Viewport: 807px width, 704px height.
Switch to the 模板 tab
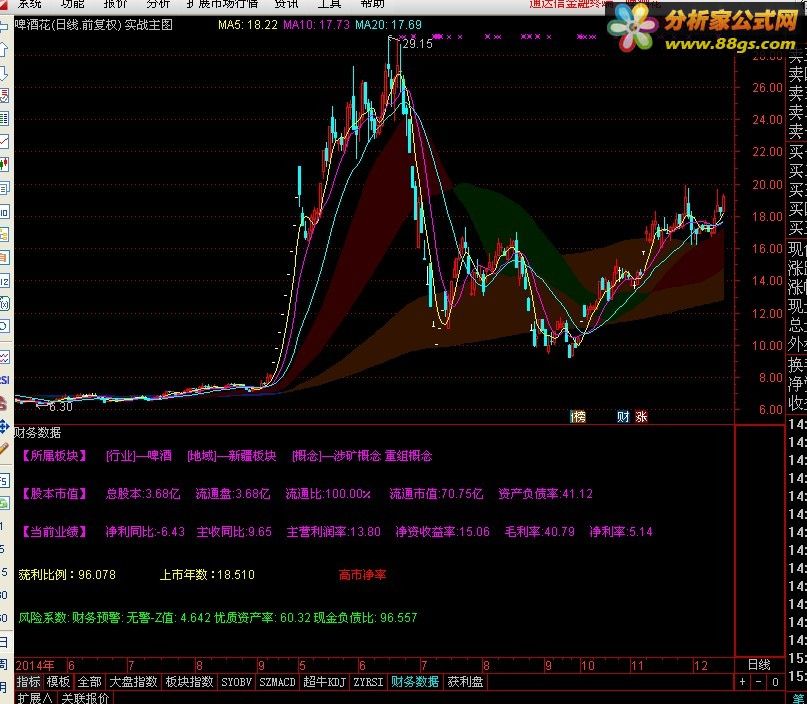[58, 682]
